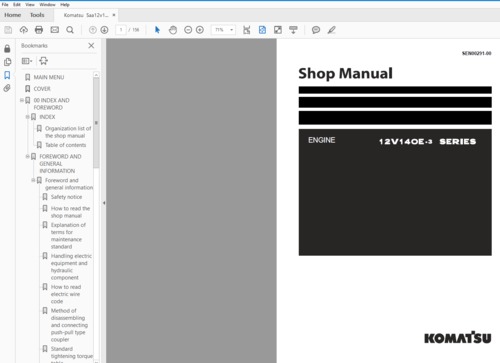Image resolution: width=500 pixels, height=363 pixels.
Task: Open the Find text magnifier tool
Action: [x=70, y=30]
